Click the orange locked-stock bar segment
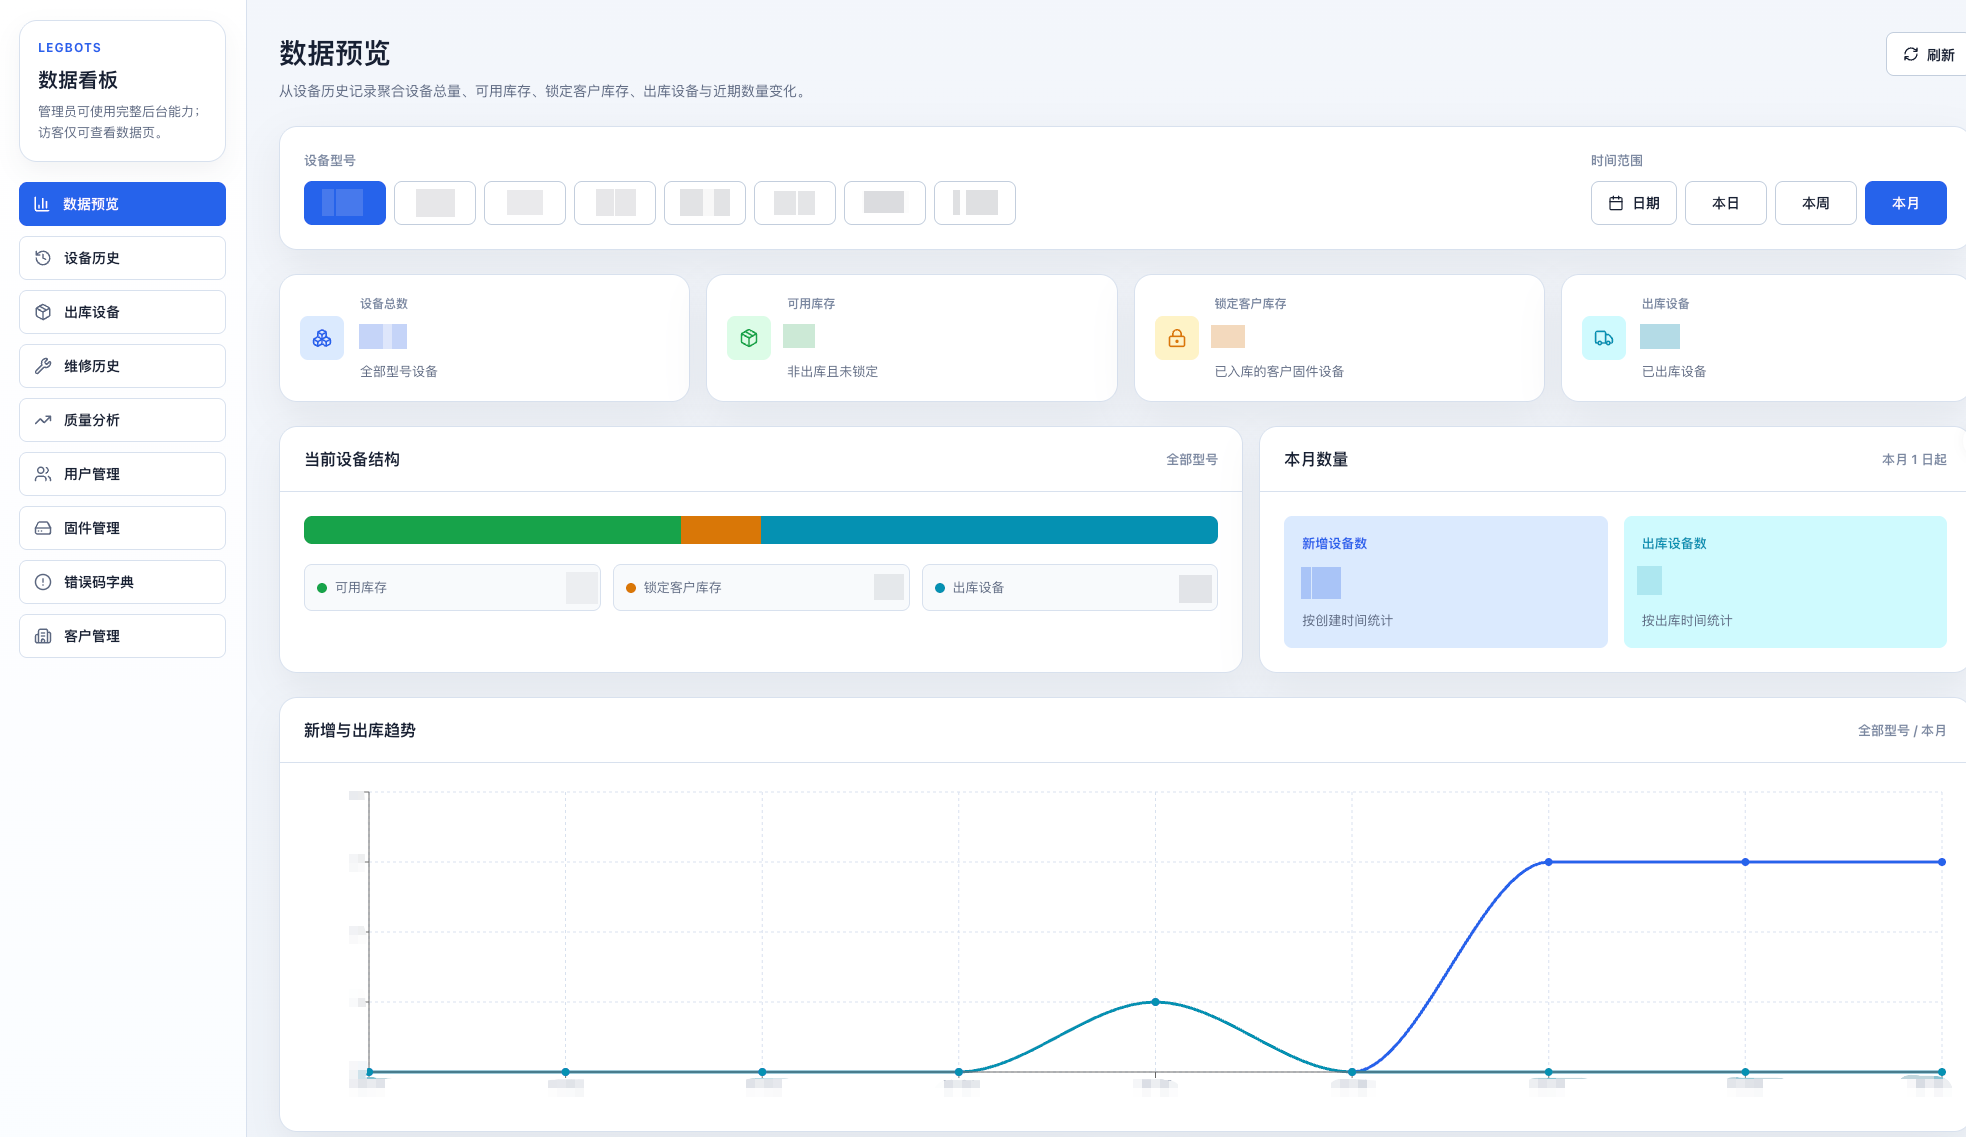The image size is (1966, 1137). [721, 530]
